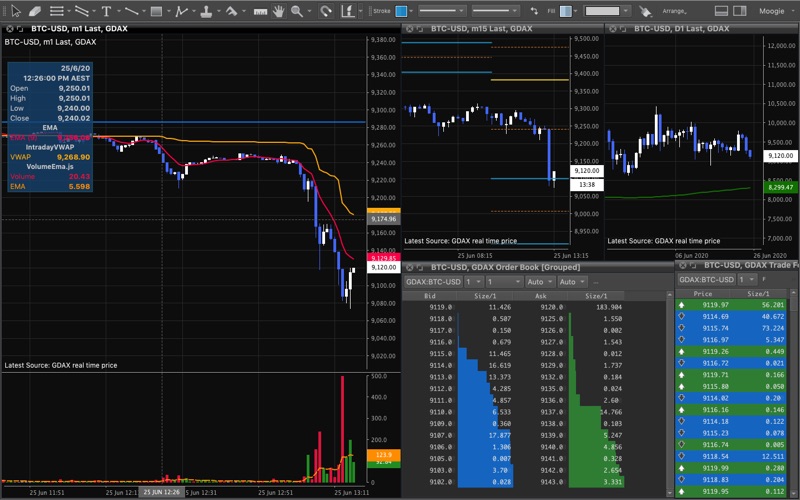800x500 pixels.
Task: Click detach icon on m15 chart panel
Action: pos(420,29)
